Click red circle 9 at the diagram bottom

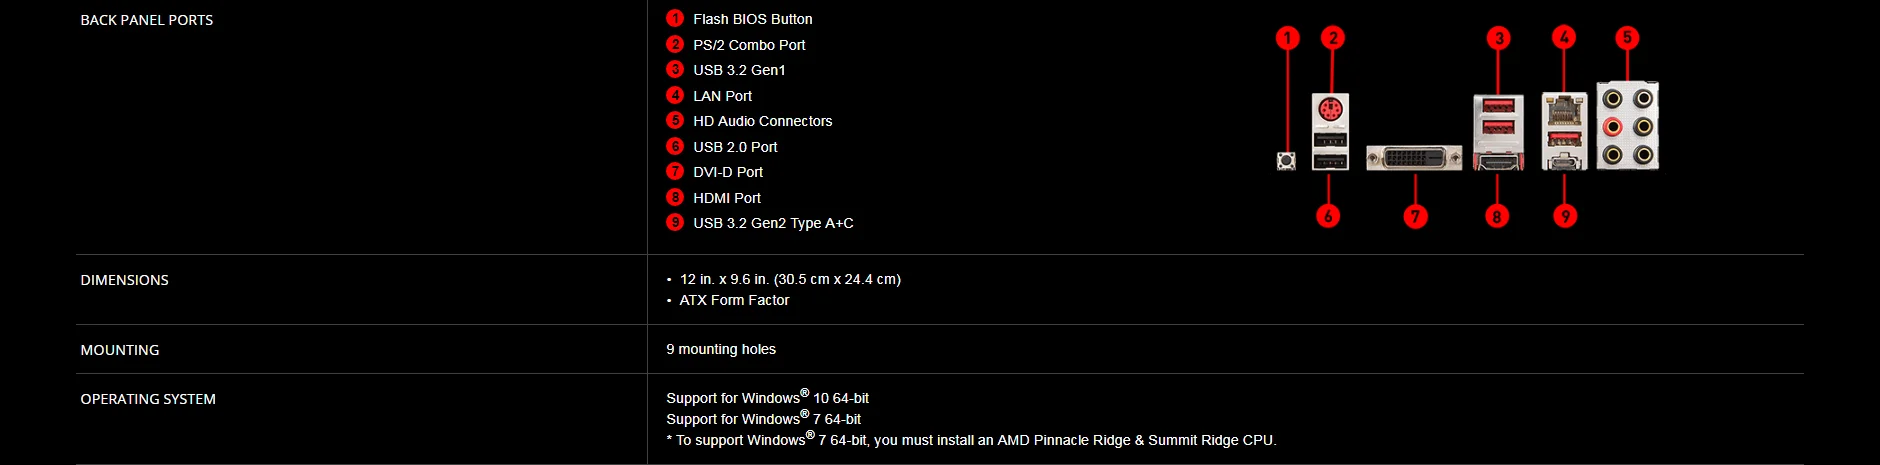[x=1565, y=216]
